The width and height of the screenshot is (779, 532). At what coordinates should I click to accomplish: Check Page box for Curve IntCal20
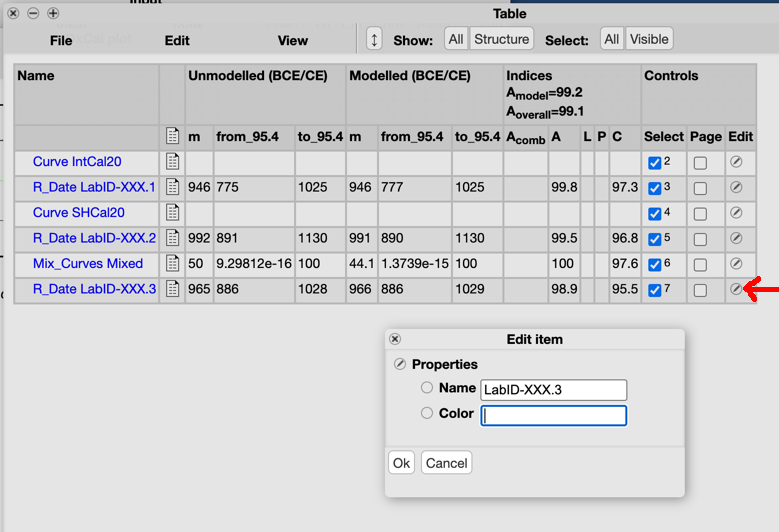click(701, 163)
